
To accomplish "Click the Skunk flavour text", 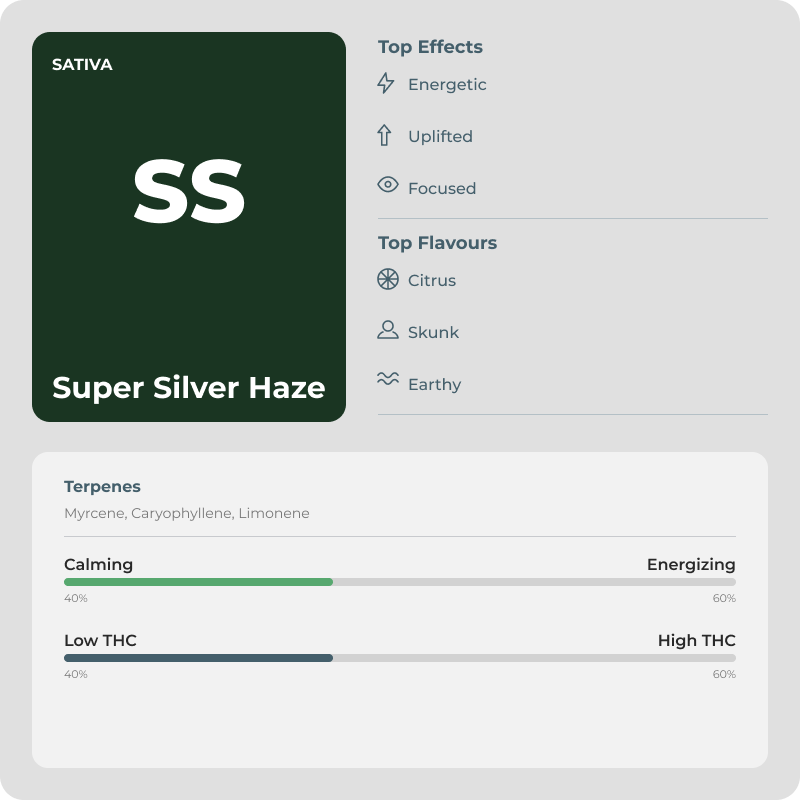I will 433,332.
